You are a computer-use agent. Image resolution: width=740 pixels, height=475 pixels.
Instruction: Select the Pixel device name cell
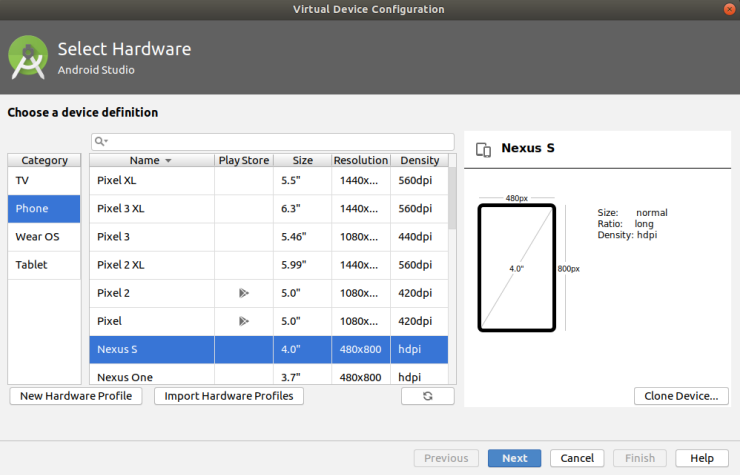point(151,322)
